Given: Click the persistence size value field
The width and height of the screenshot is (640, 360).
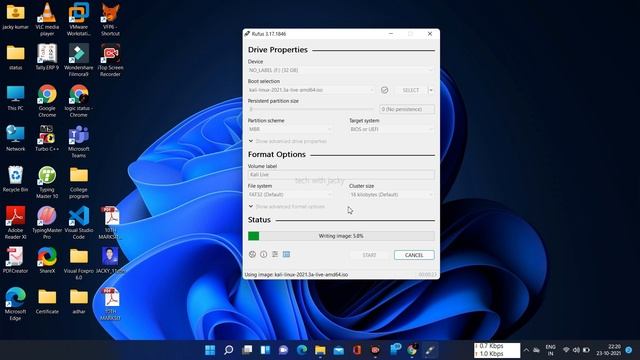Looking at the screenshot, I should pos(407,109).
